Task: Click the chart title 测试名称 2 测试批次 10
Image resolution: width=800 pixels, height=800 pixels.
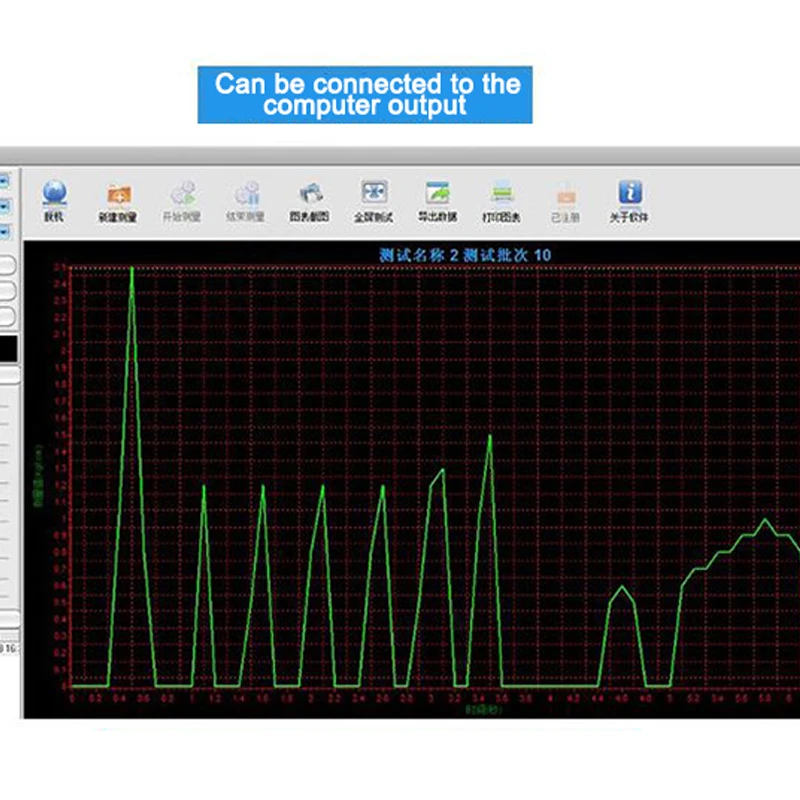Action: click(464, 255)
